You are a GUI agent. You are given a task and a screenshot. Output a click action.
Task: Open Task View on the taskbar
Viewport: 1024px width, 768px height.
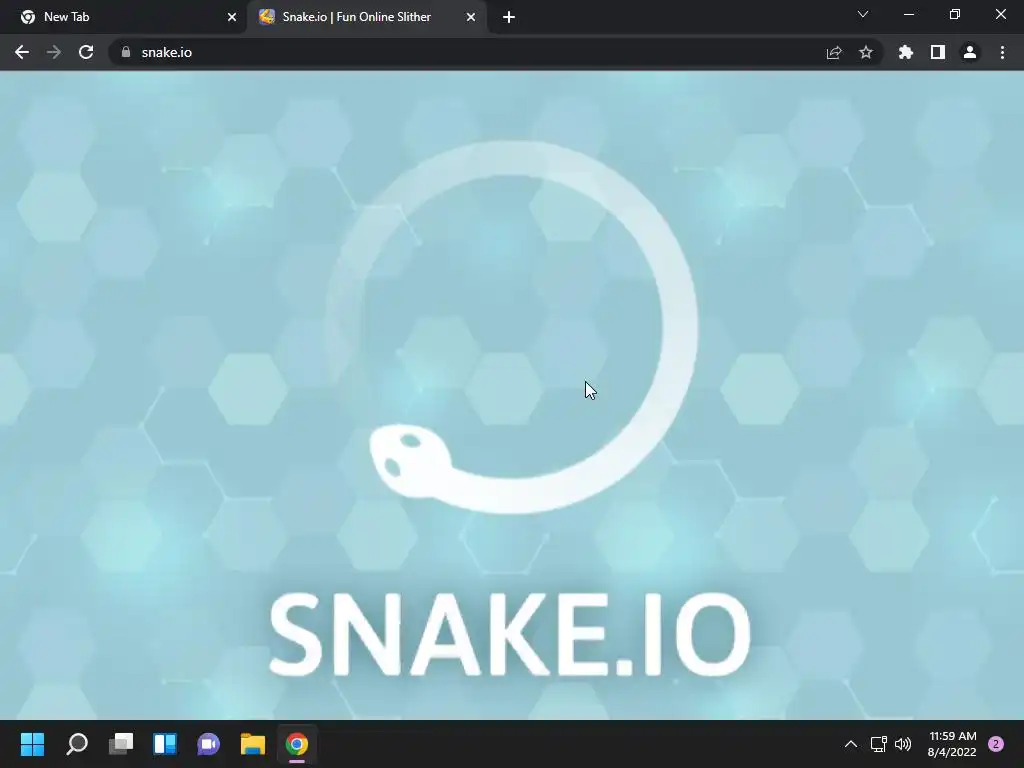121,744
